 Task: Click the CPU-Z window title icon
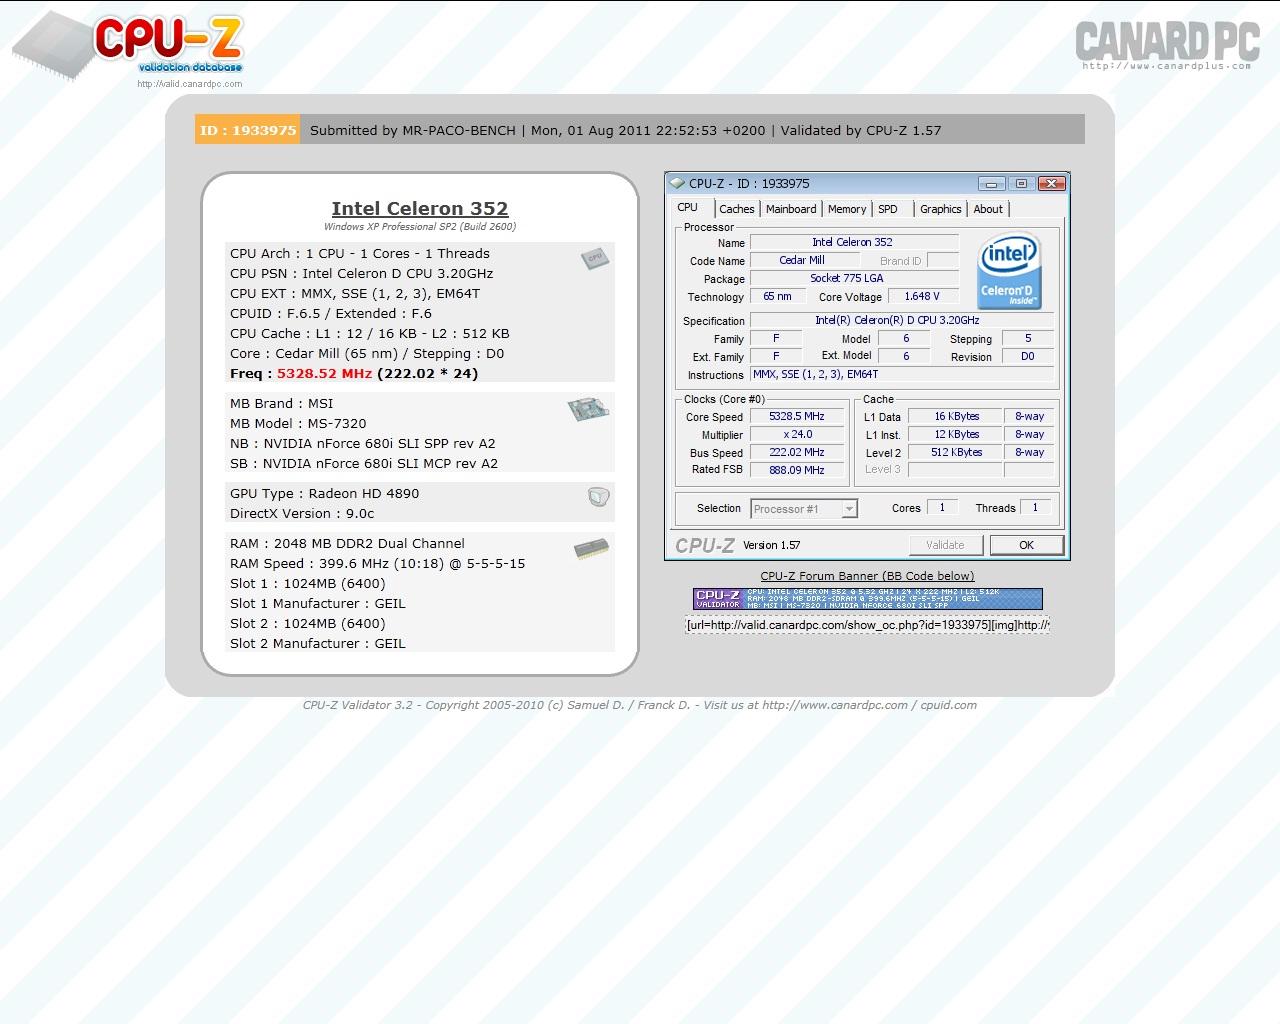click(677, 183)
